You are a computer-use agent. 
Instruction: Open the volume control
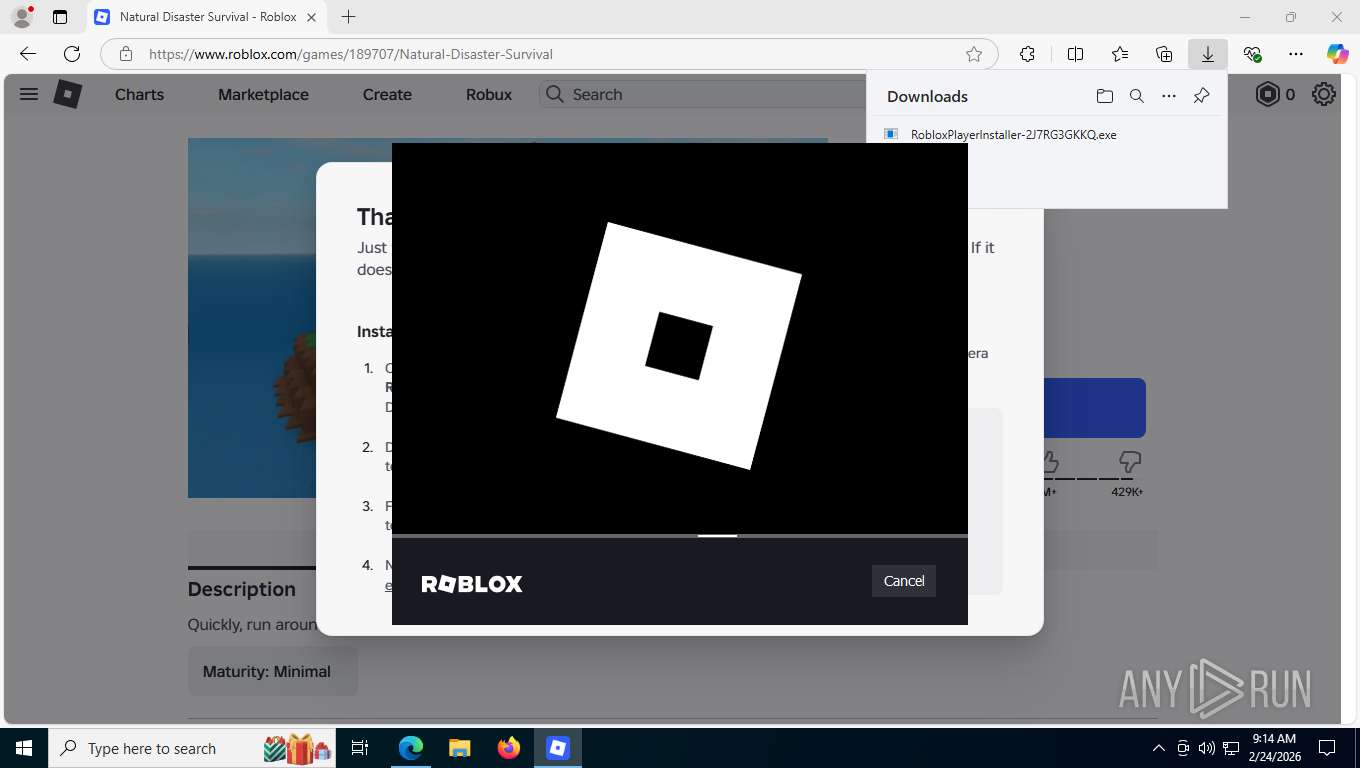click(x=1206, y=748)
